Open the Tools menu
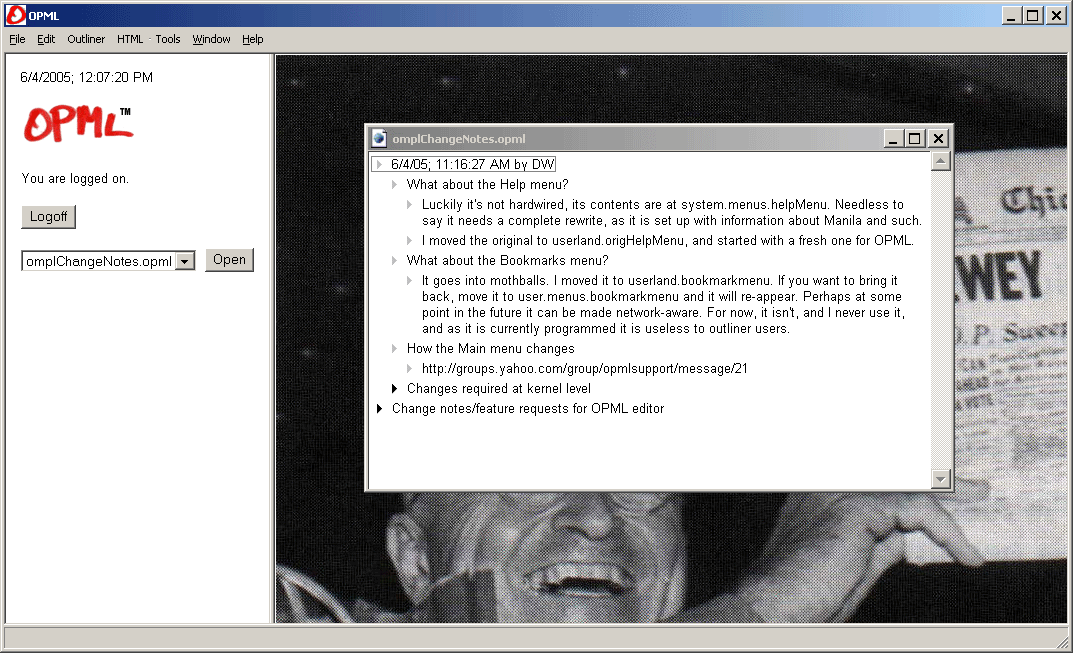Image resolution: width=1073 pixels, height=653 pixels. tap(168, 39)
